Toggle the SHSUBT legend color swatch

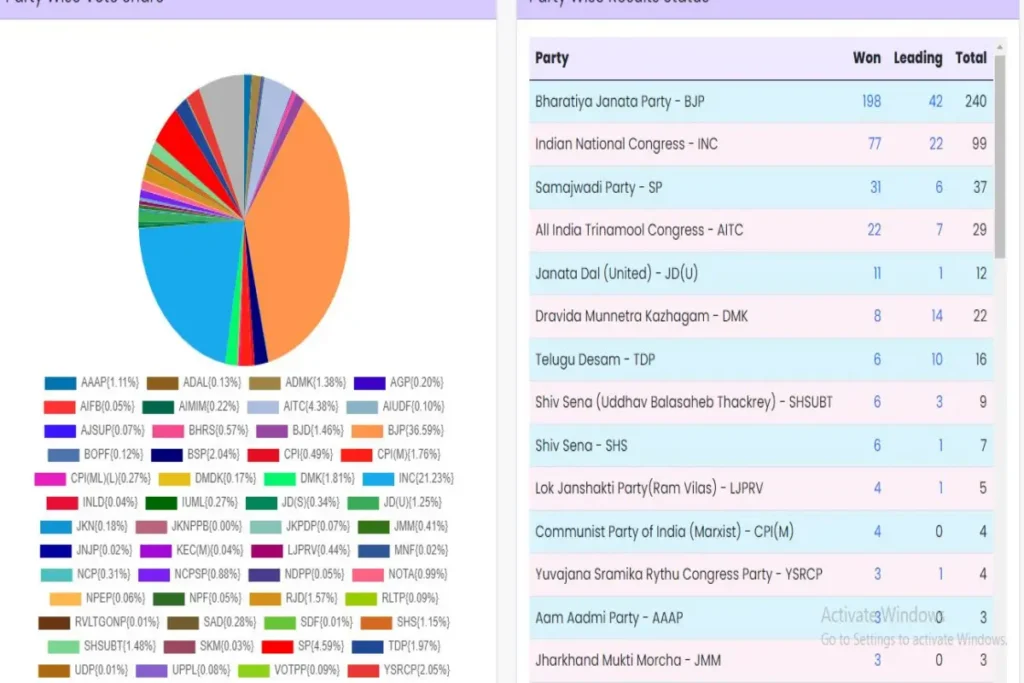[63, 646]
